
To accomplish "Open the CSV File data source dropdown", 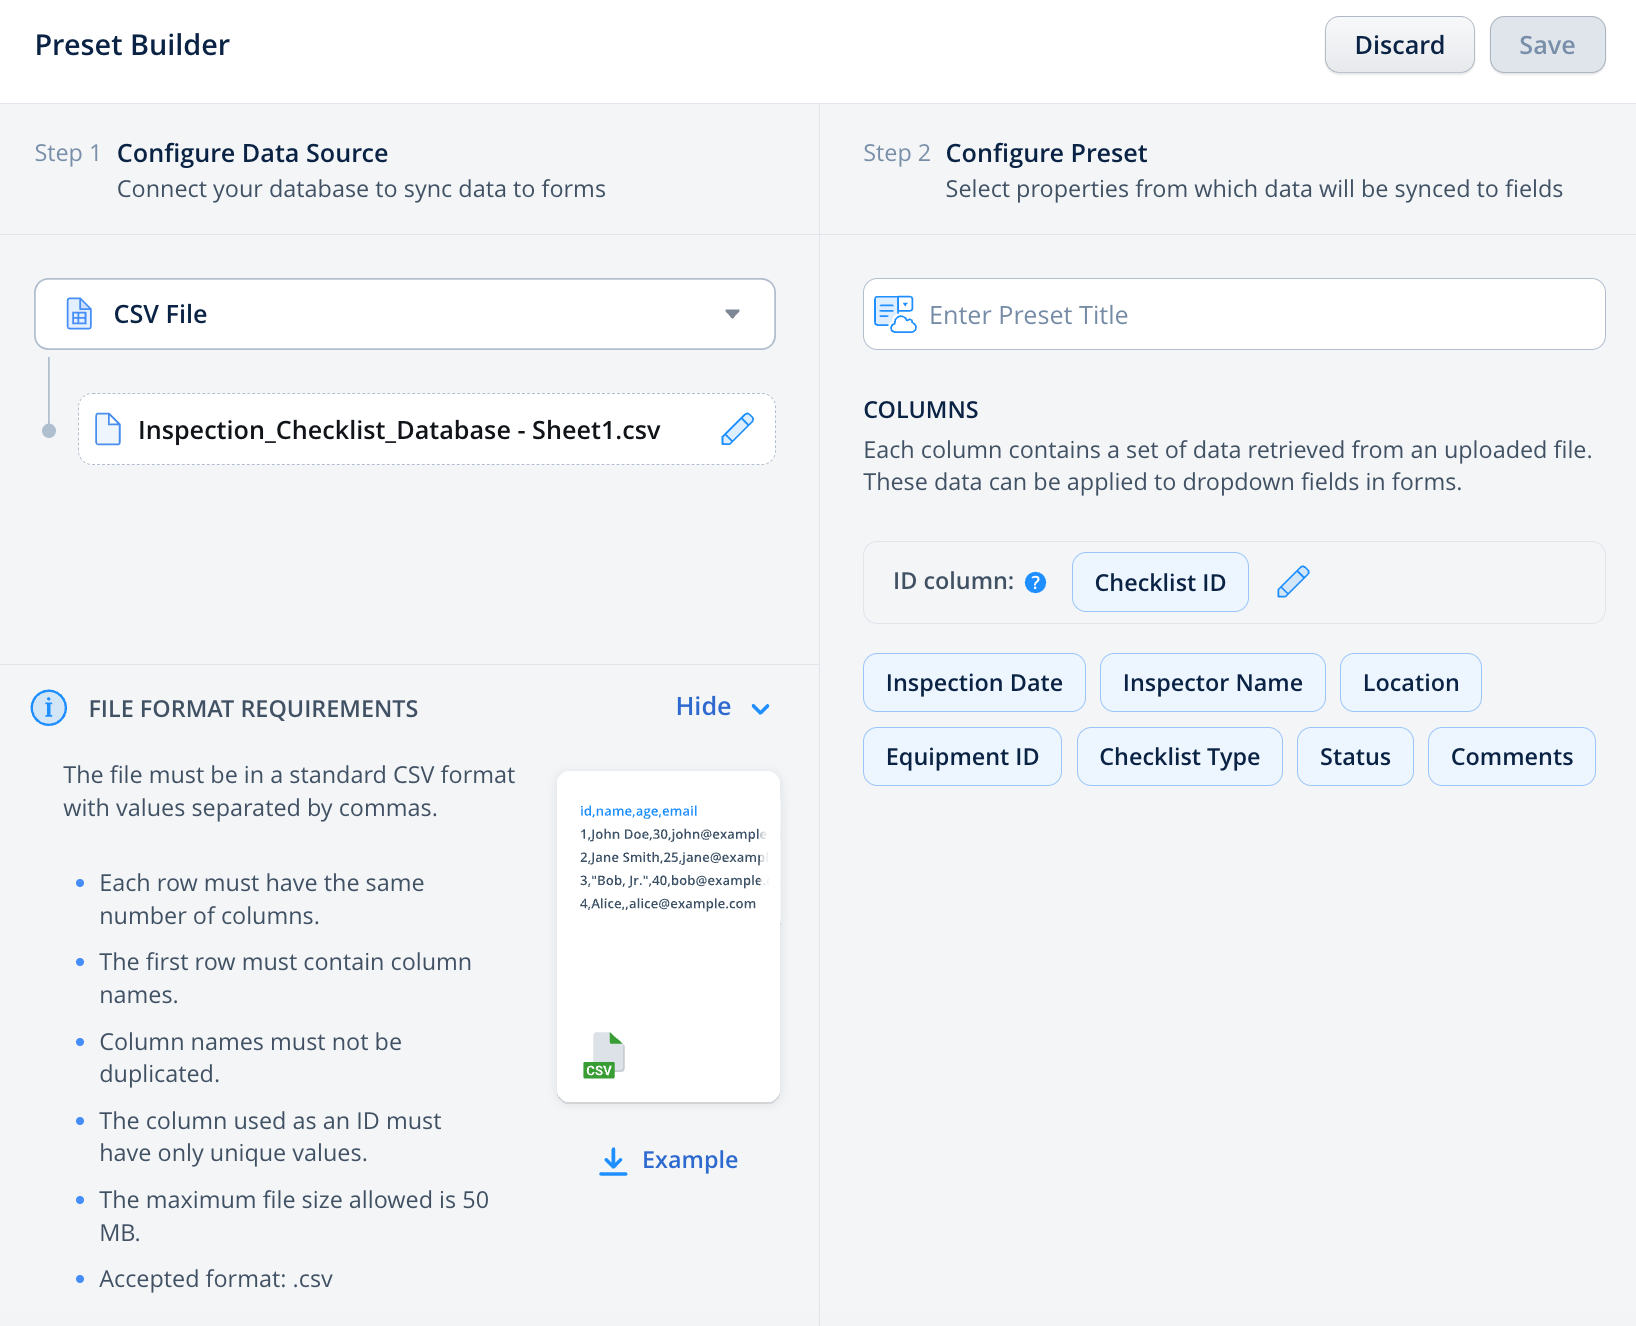I will [x=732, y=314].
